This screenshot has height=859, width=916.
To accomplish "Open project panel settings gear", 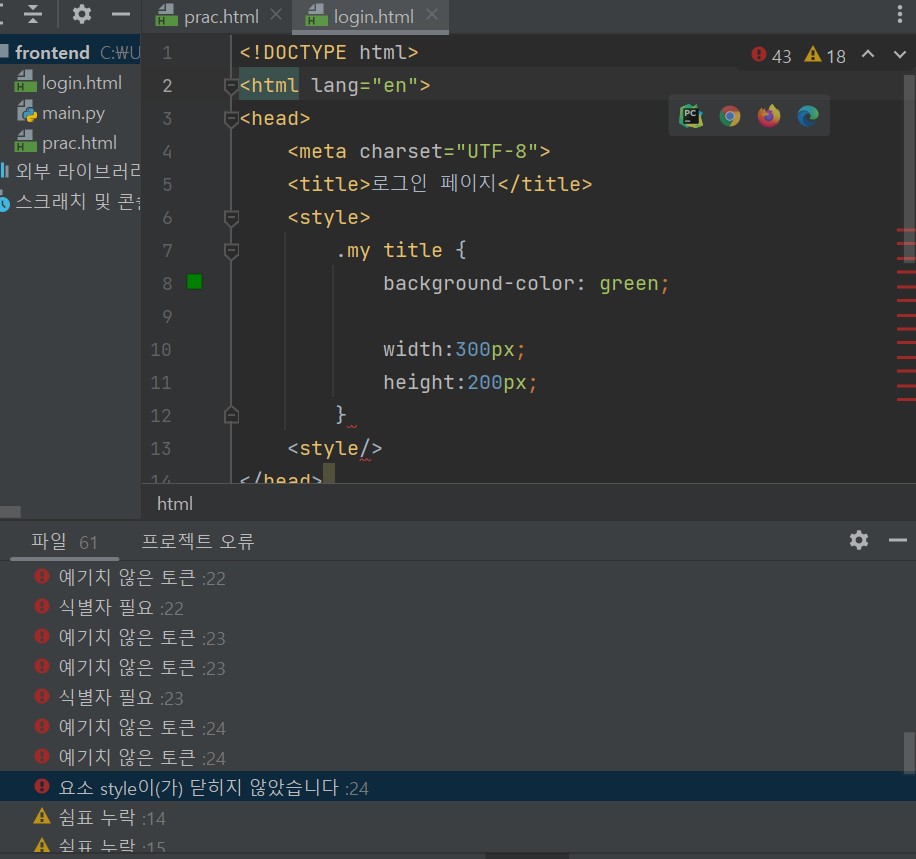I will pos(82,14).
